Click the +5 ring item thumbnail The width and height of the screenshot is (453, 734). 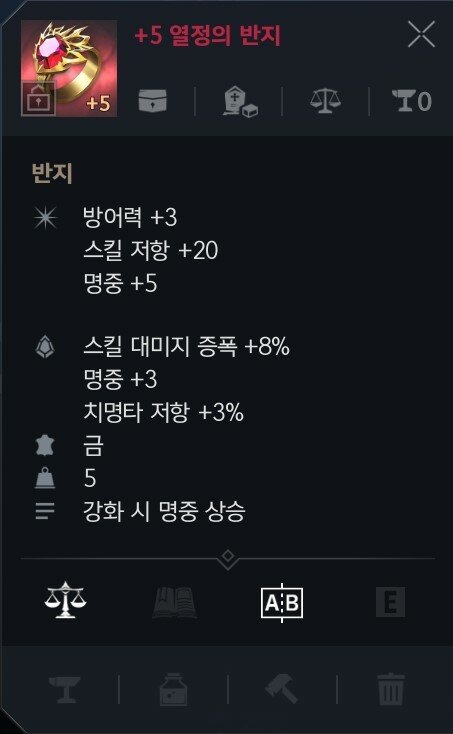pyautogui.click(x=69, y=68)
